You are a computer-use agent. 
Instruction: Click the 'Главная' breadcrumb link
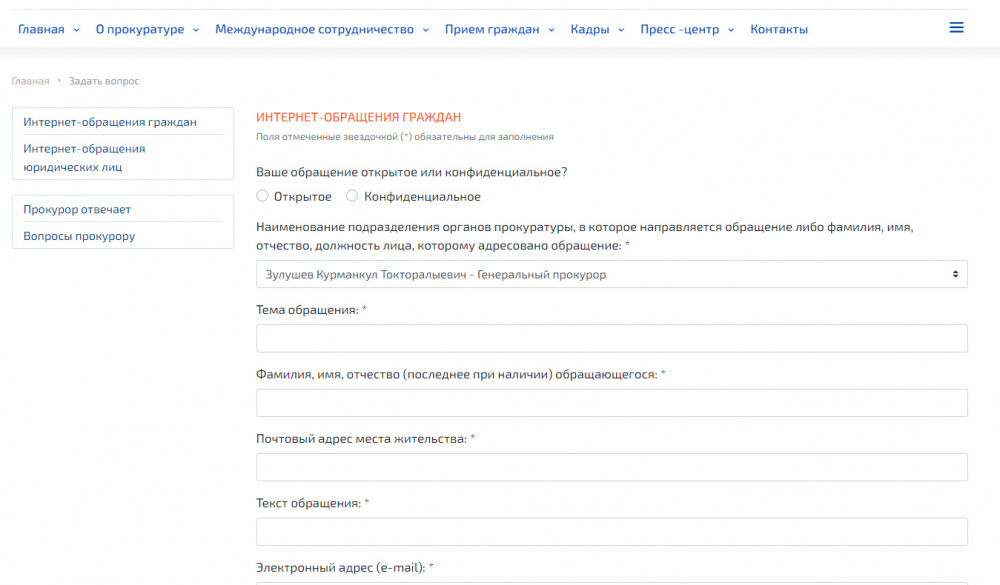click(x=30, y=81)
